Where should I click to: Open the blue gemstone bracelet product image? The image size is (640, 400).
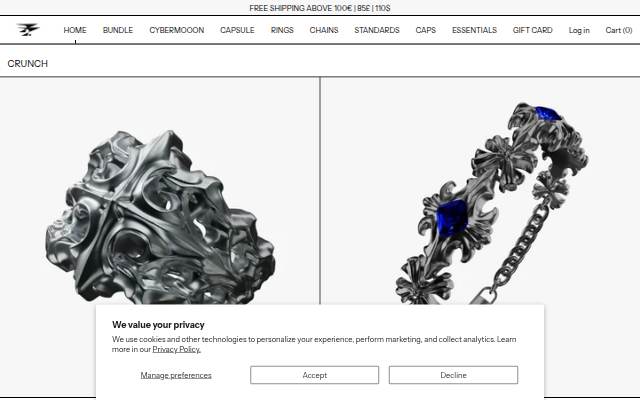(x=481, y=191)
